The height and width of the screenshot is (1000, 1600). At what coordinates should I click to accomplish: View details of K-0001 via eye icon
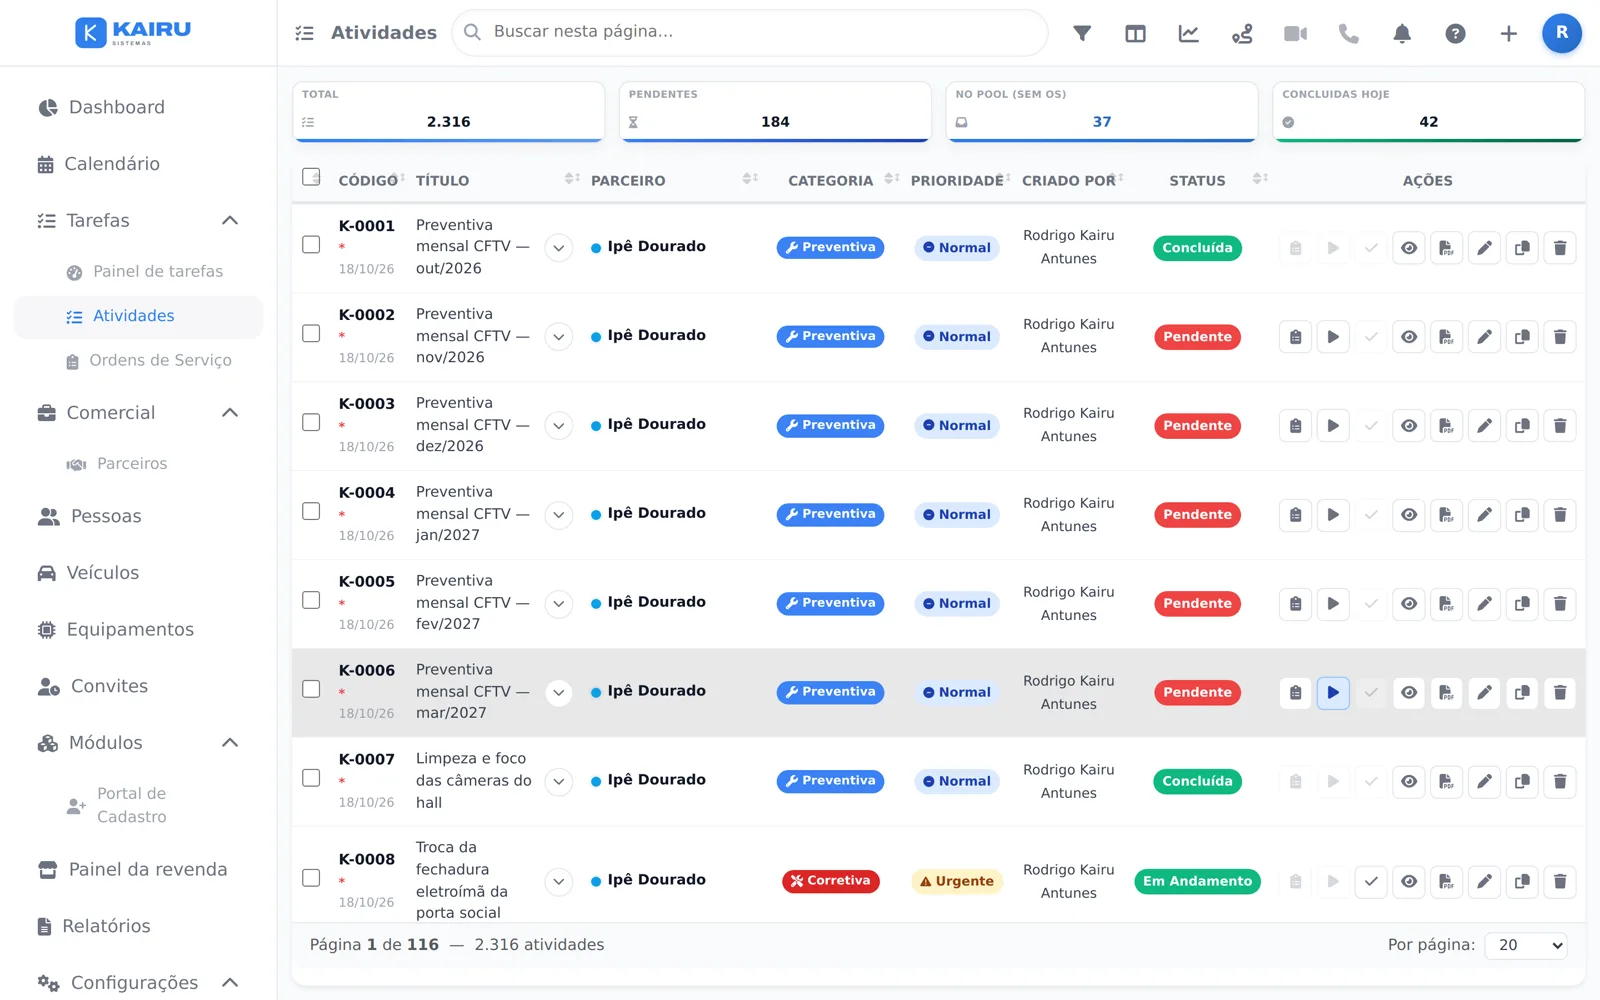[x=1409, y=248]
